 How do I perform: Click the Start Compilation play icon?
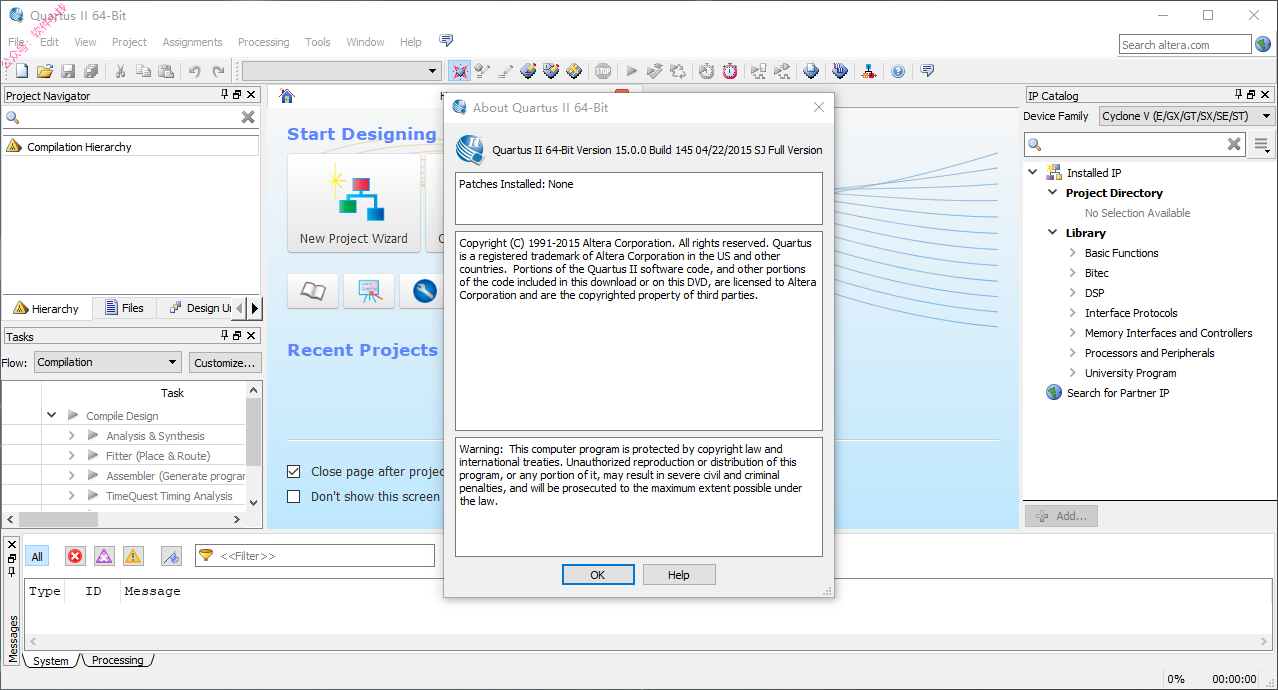tap(631, 71)
